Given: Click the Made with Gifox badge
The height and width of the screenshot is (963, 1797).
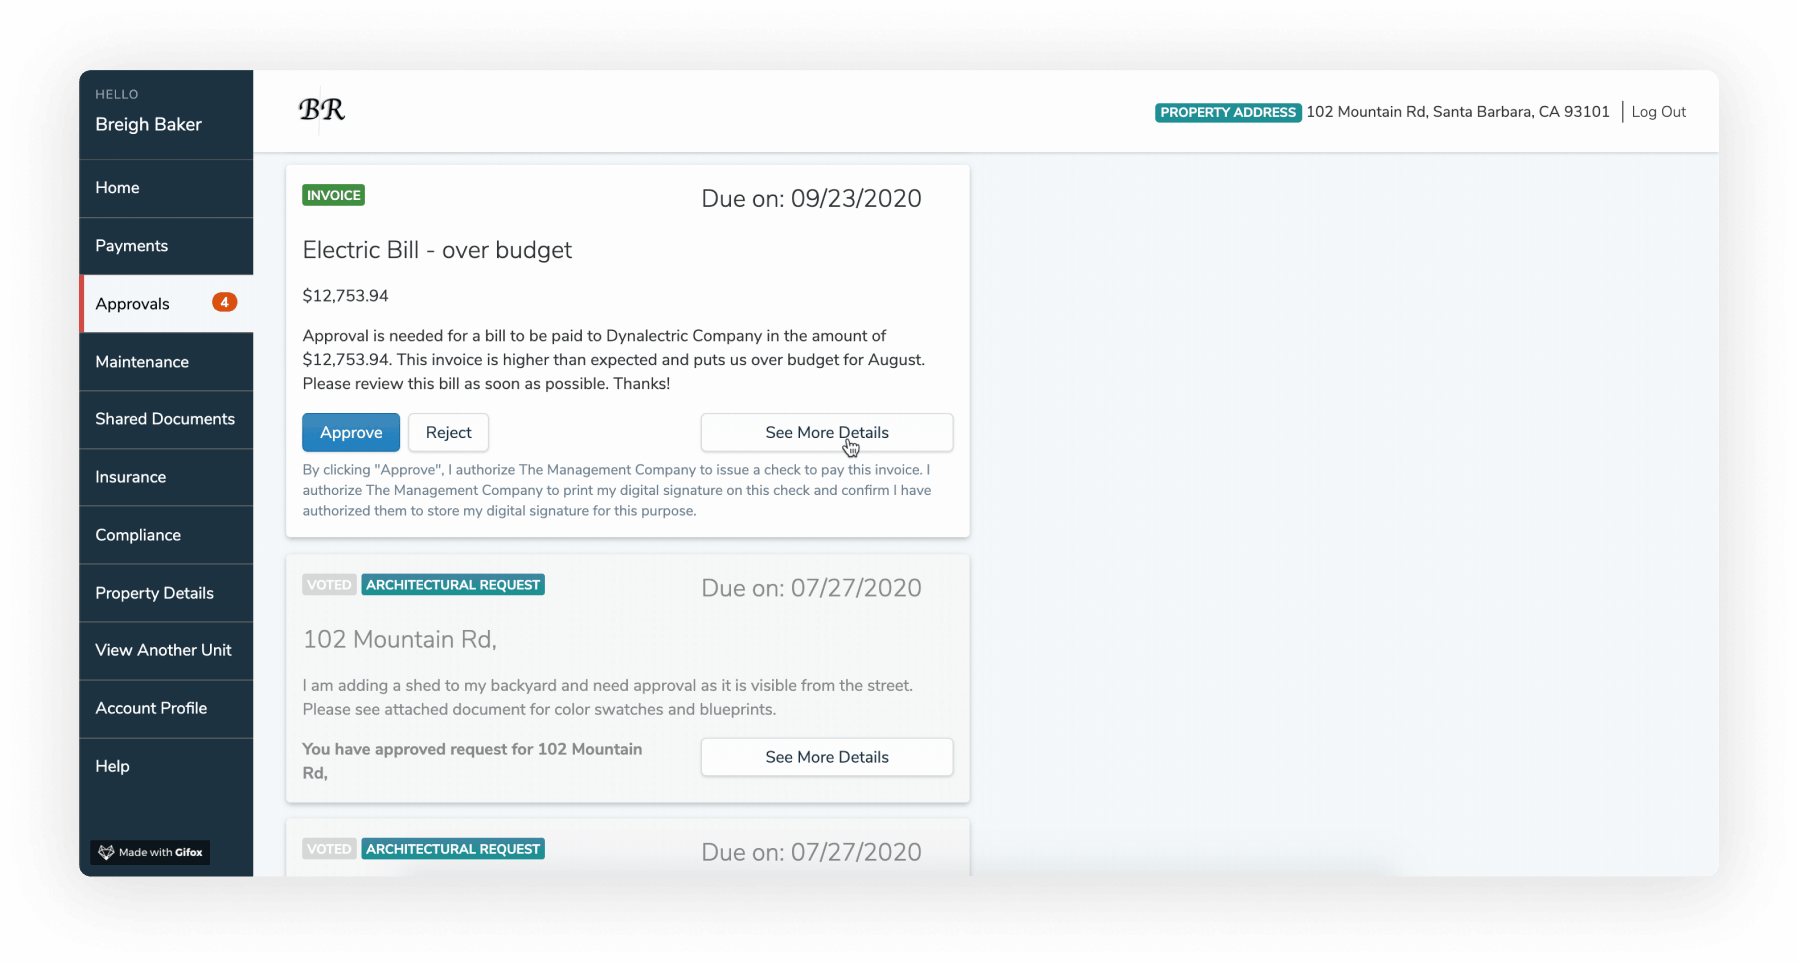Looking at the screenshot, I should click(x=150, y=852).
